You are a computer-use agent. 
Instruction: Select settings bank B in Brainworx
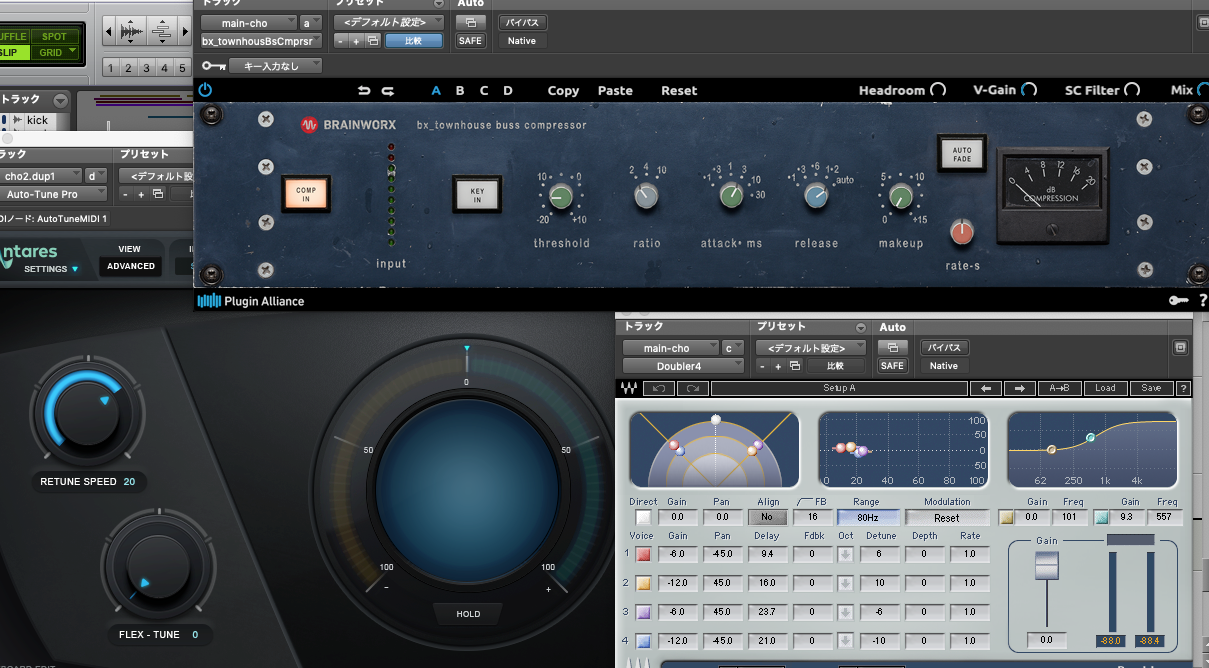click(460, 91)
